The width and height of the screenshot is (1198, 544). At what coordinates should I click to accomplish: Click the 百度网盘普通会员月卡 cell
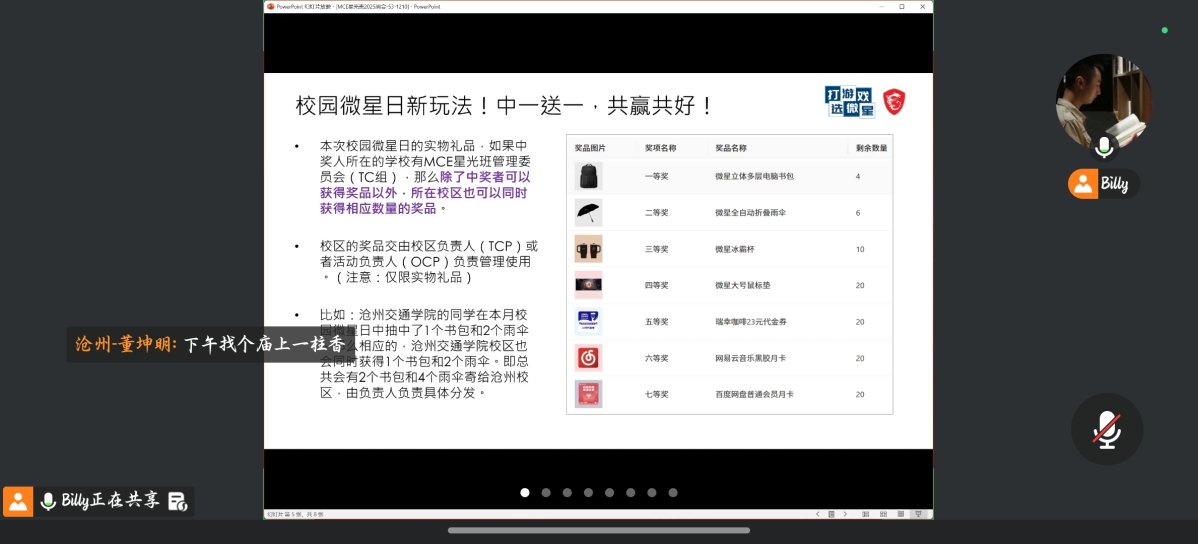(754, 394)
